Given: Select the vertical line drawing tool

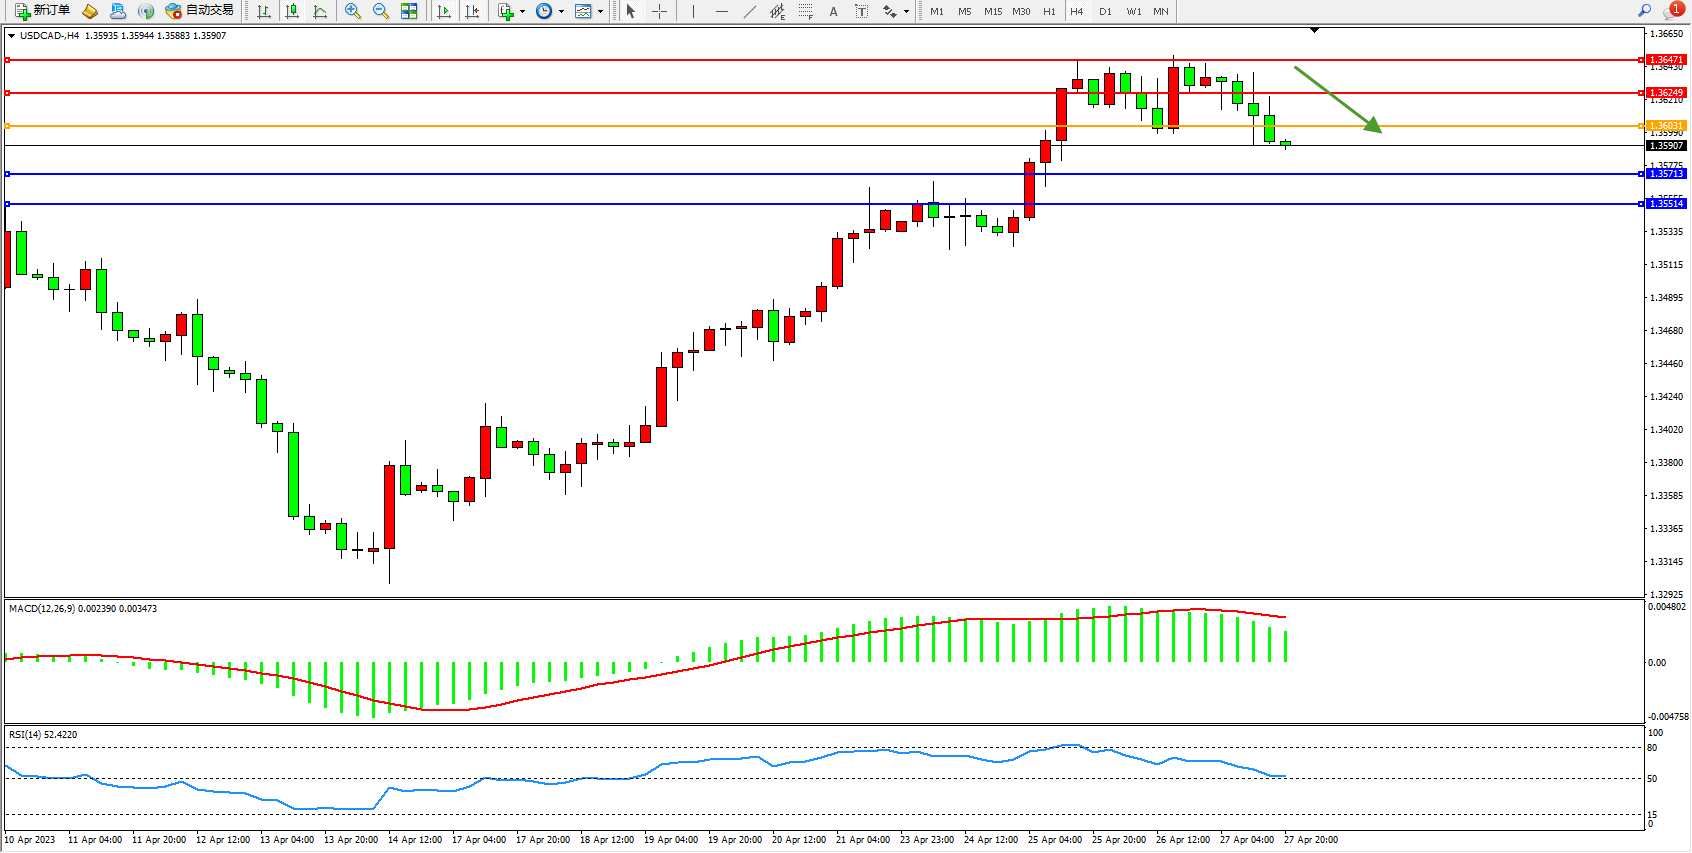Looking at the screenshot, I should click(693, 11).
